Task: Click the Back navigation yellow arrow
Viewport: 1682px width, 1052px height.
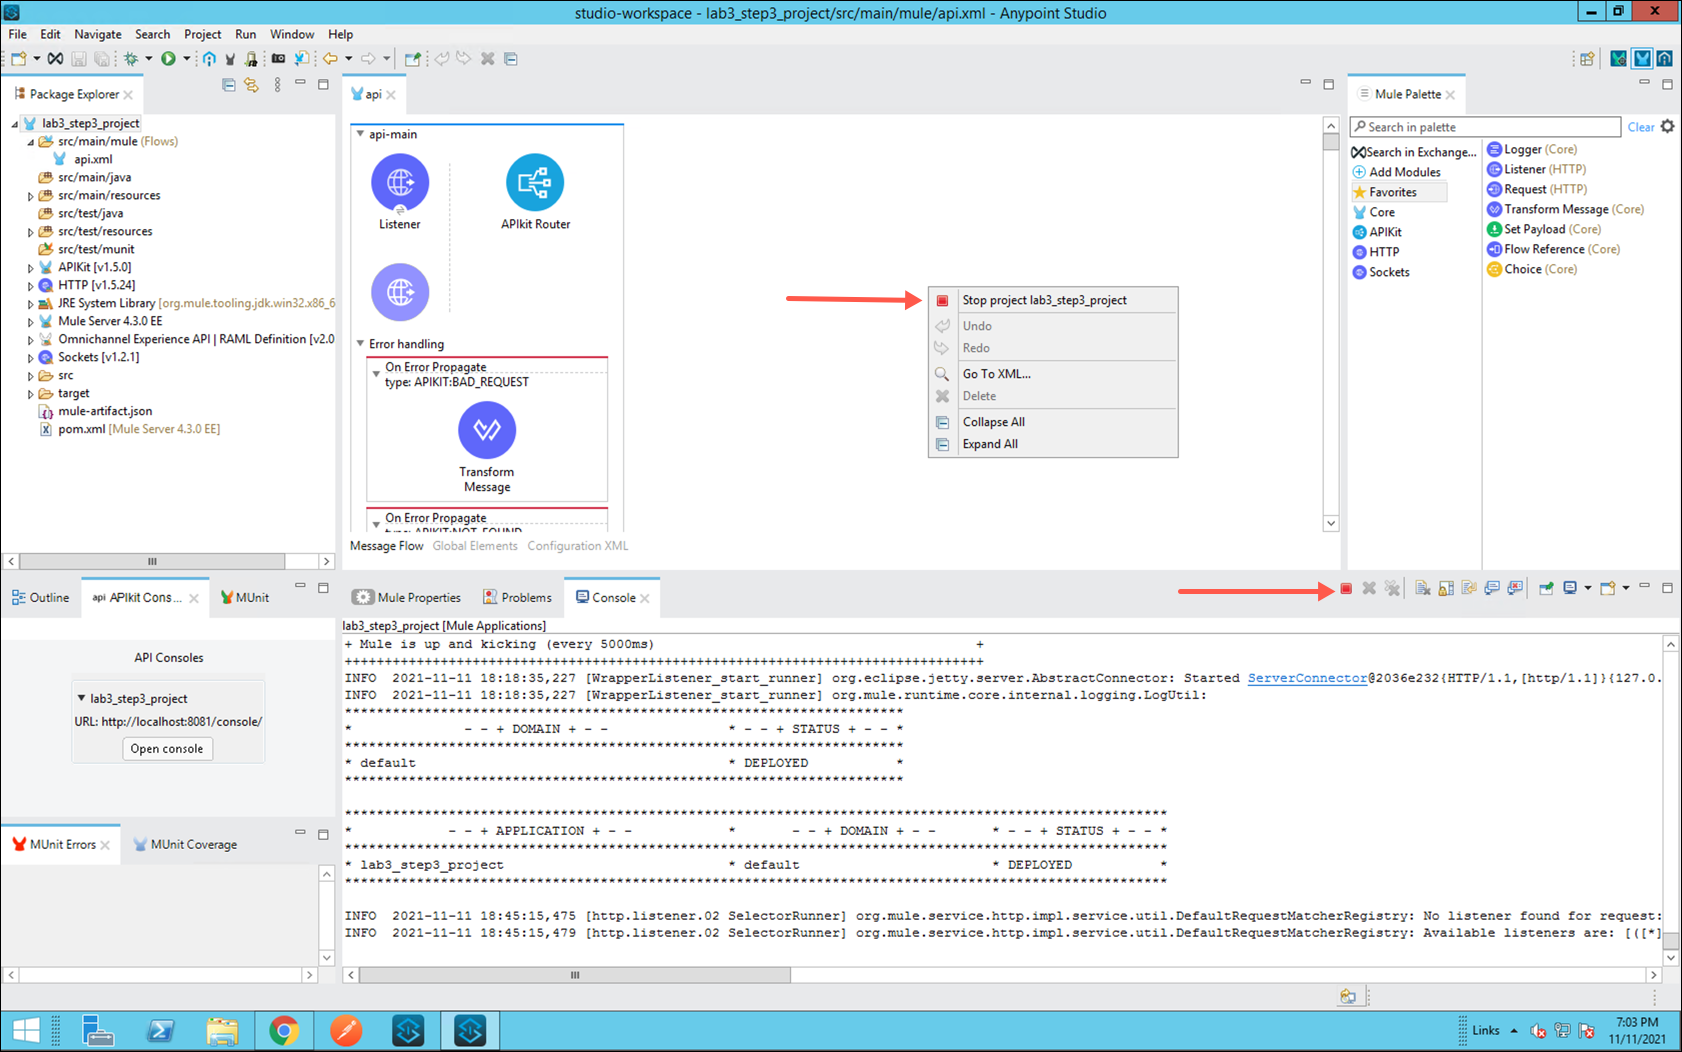Action: (330, 59)
